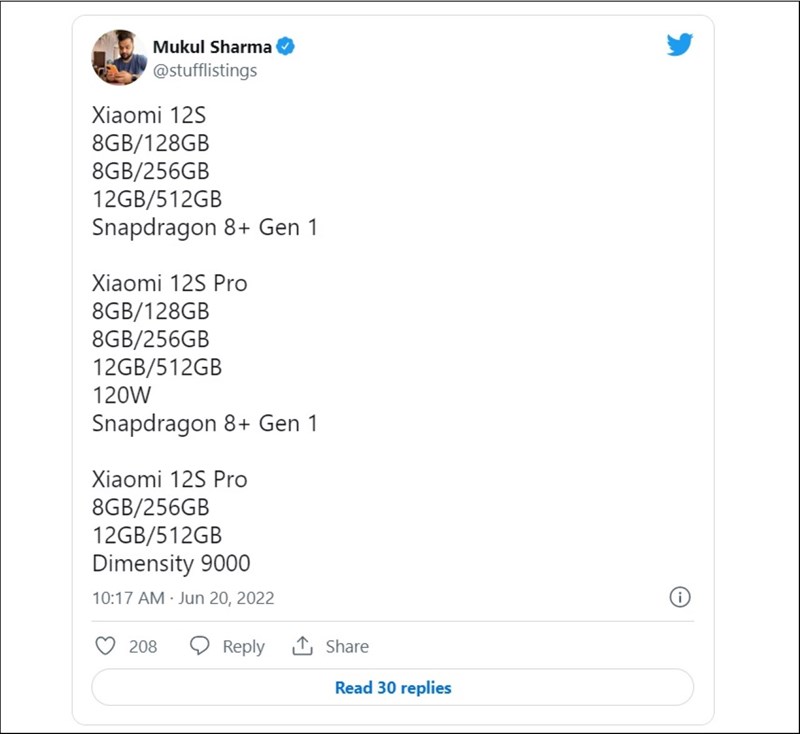Image resolution: width=800 pixels, height=734 pixels.
Task: Click the Dimensity 9000 text
Action: pos(171,563)
